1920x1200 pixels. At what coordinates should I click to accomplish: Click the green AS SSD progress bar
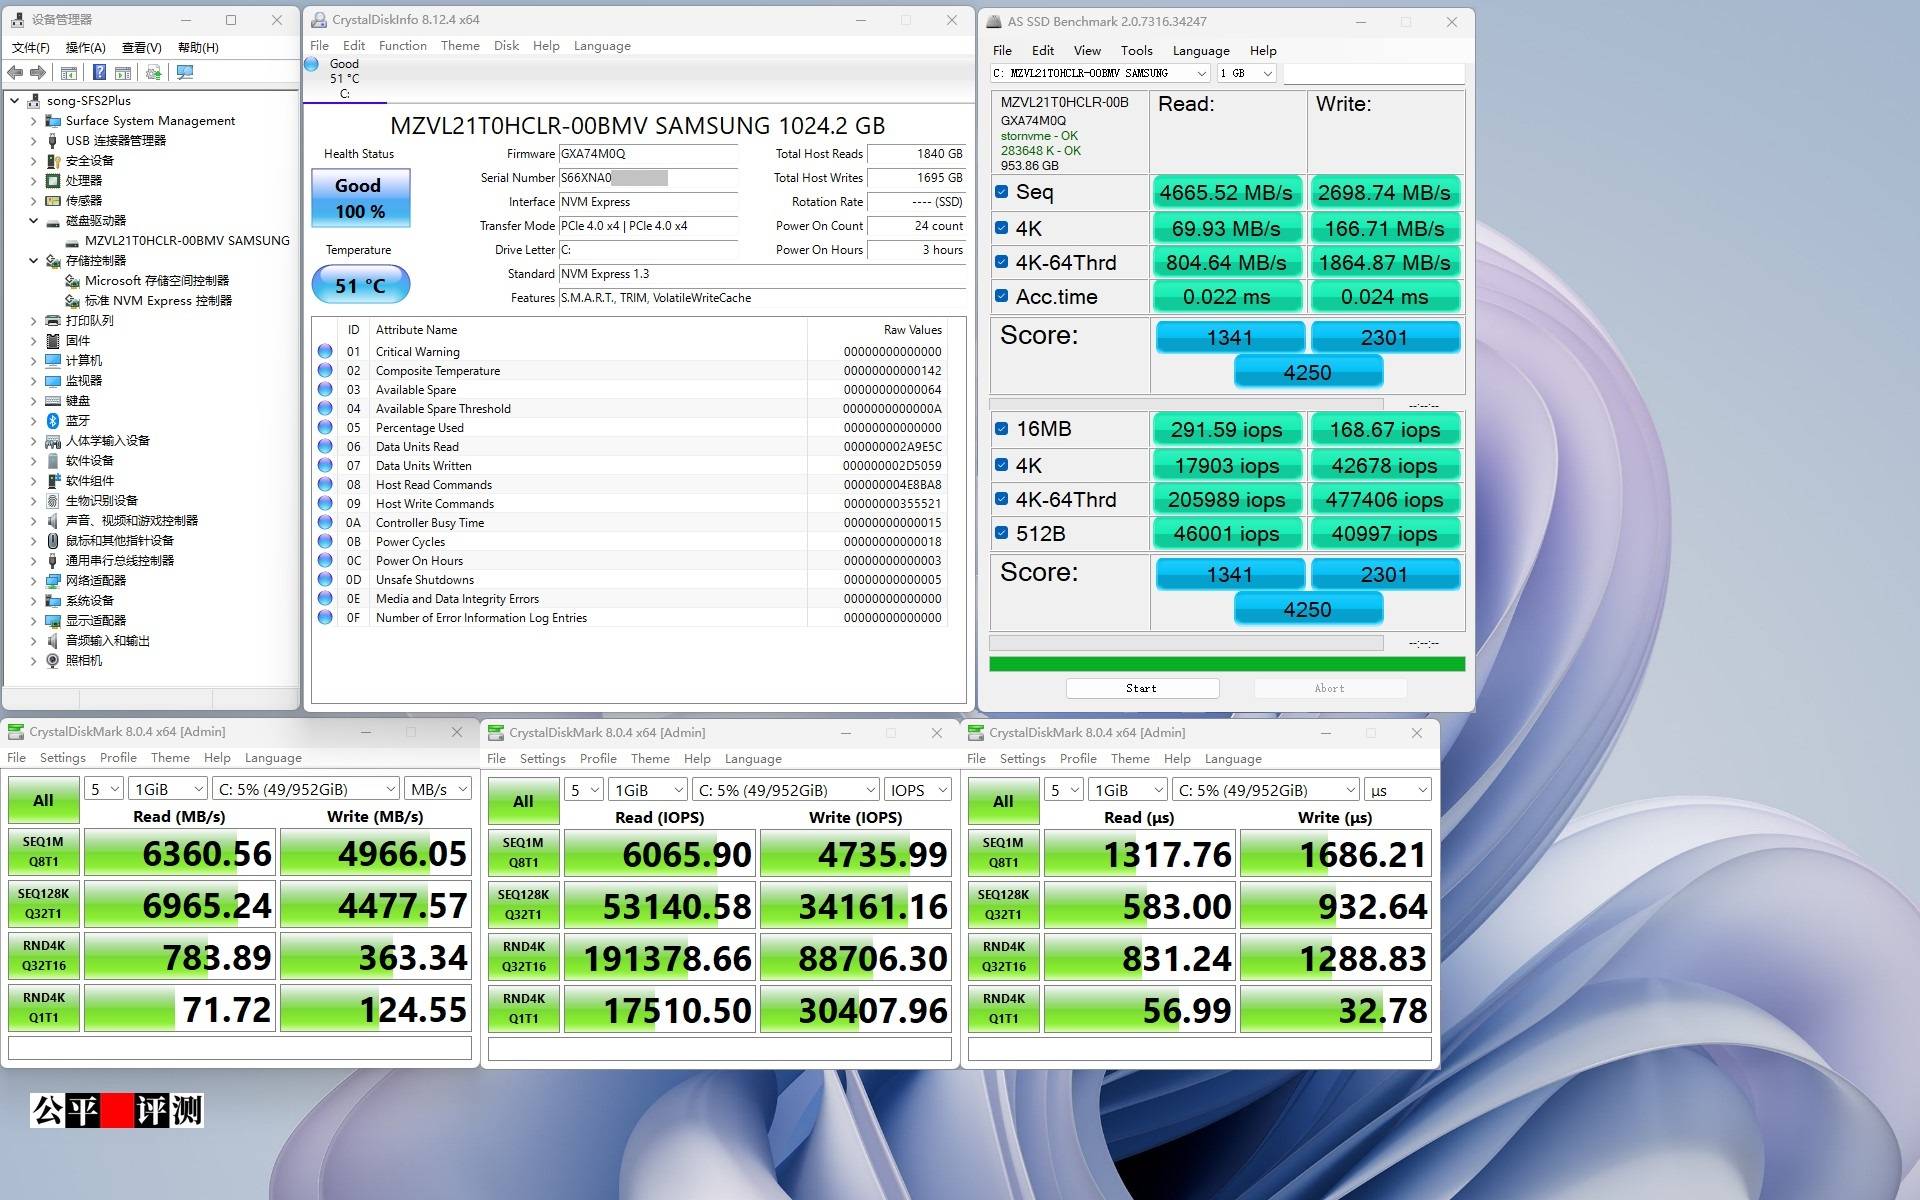point(1227,664)
